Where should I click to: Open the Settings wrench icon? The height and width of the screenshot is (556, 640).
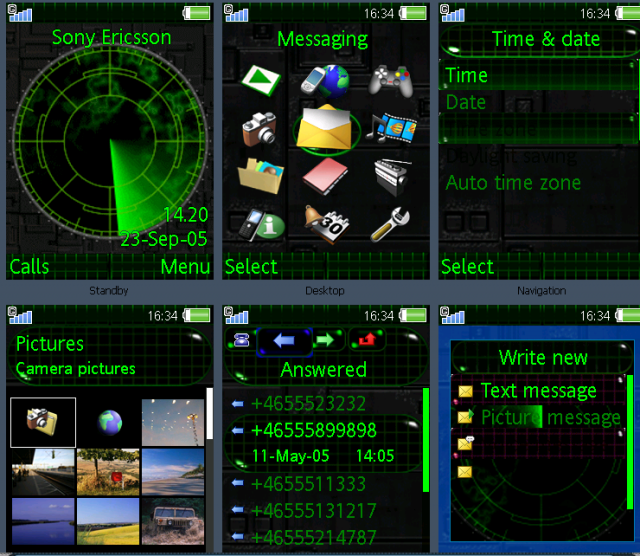click(390, 224)
